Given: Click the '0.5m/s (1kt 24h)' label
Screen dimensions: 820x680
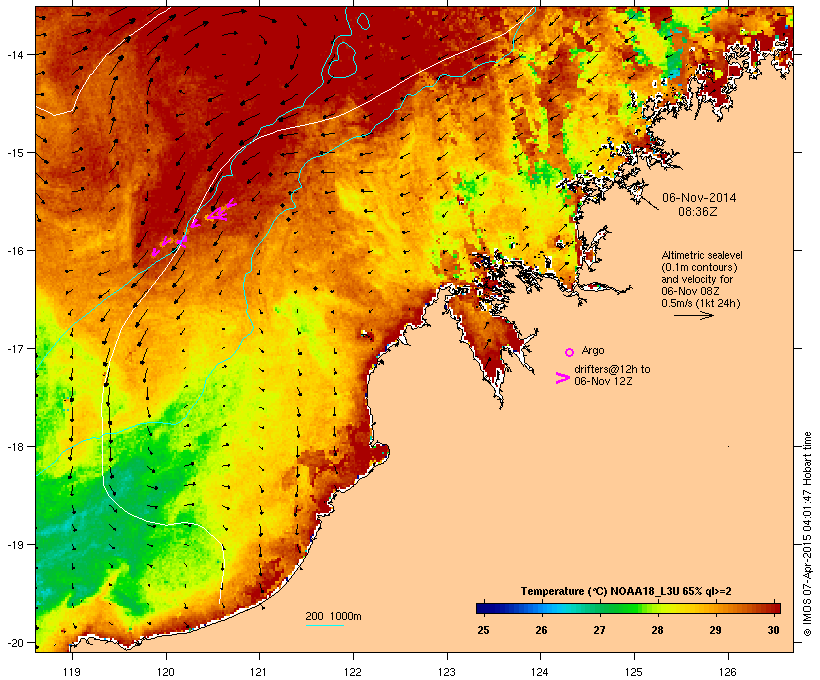Looking at the screenshot, I should (701, 303).
